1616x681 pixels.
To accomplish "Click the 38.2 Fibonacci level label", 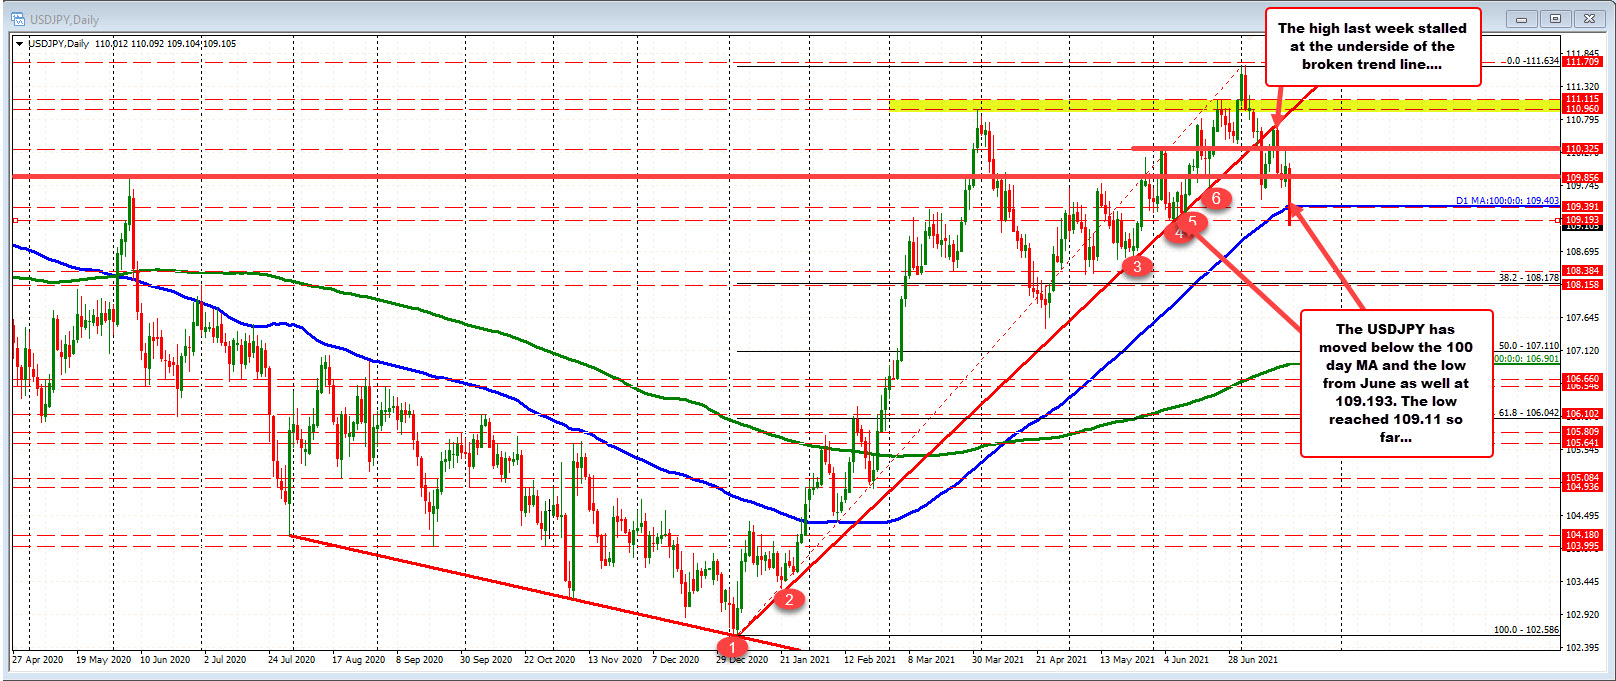I will [x=1528, y=278].
